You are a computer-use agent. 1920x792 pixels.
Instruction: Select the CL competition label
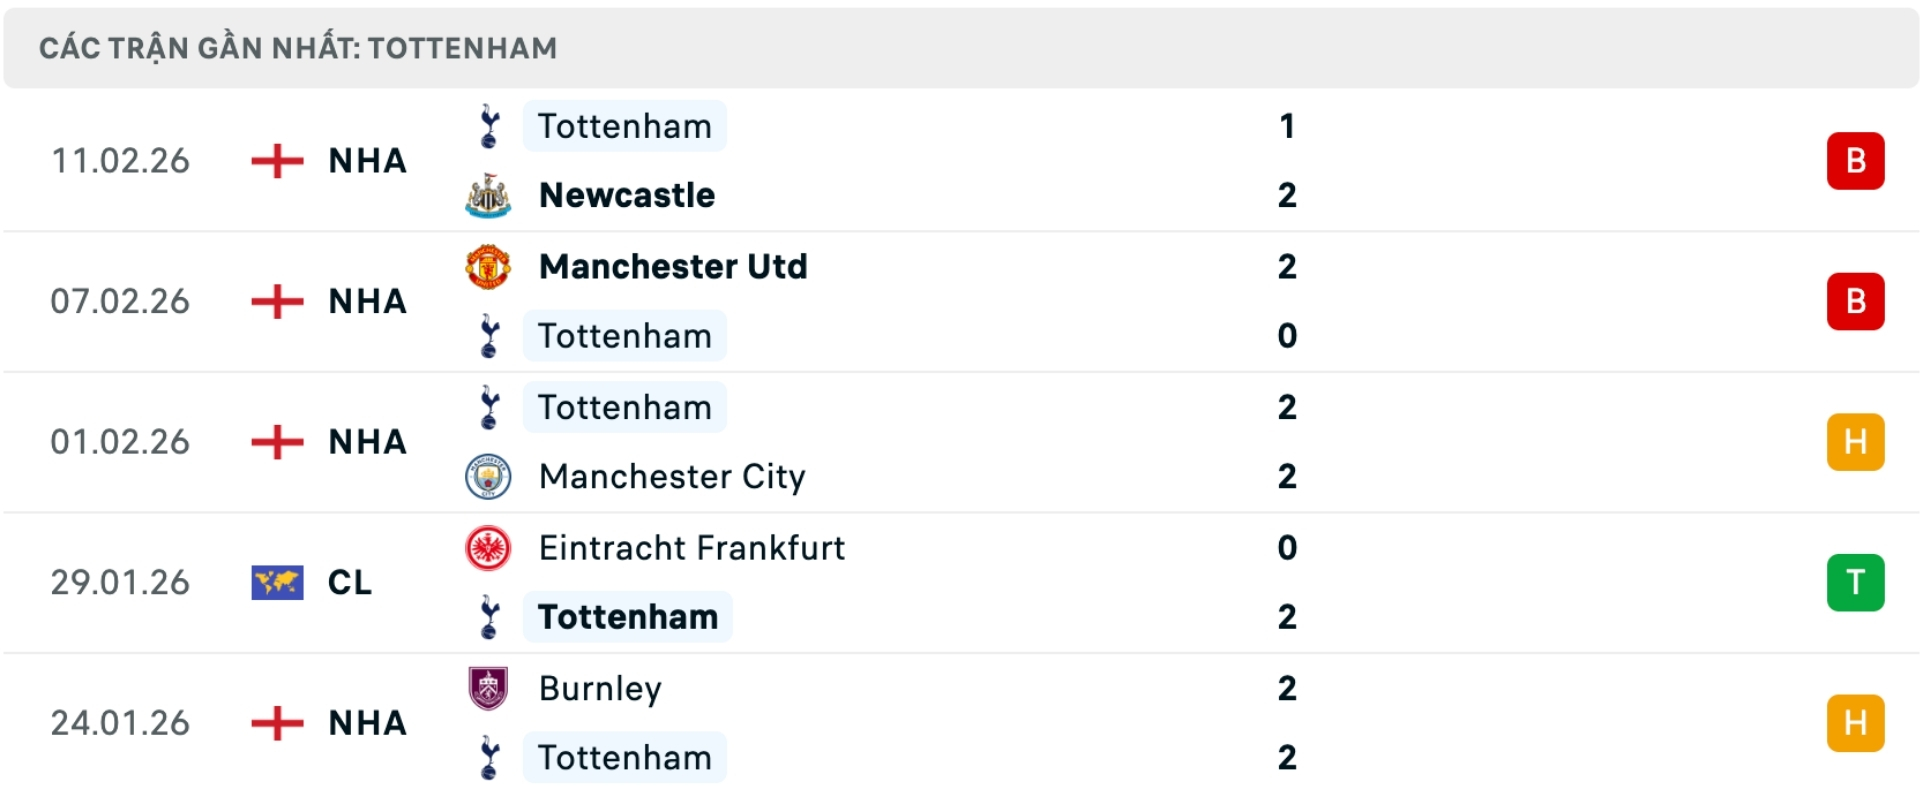(350, 582)
